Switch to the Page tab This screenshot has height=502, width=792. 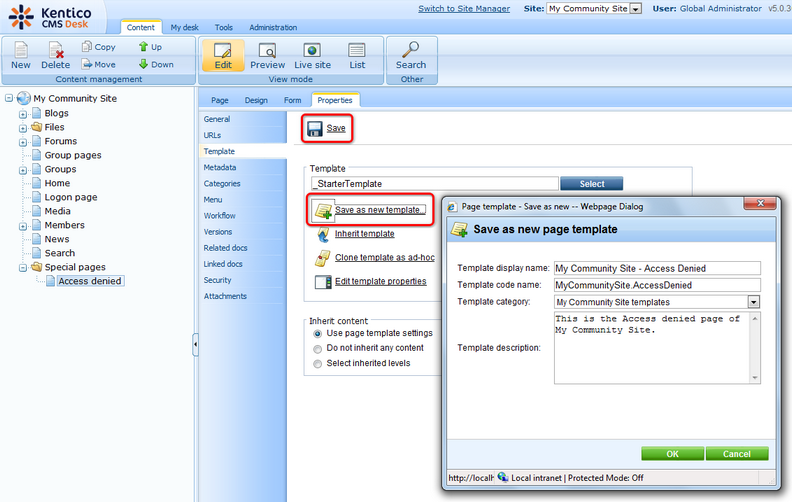pos(220,100)
